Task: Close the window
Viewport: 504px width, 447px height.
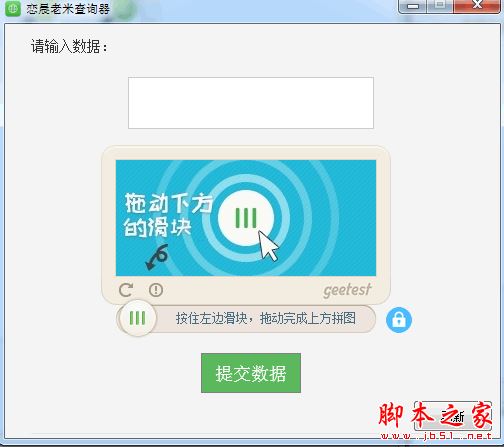Action: pos(477,5)
